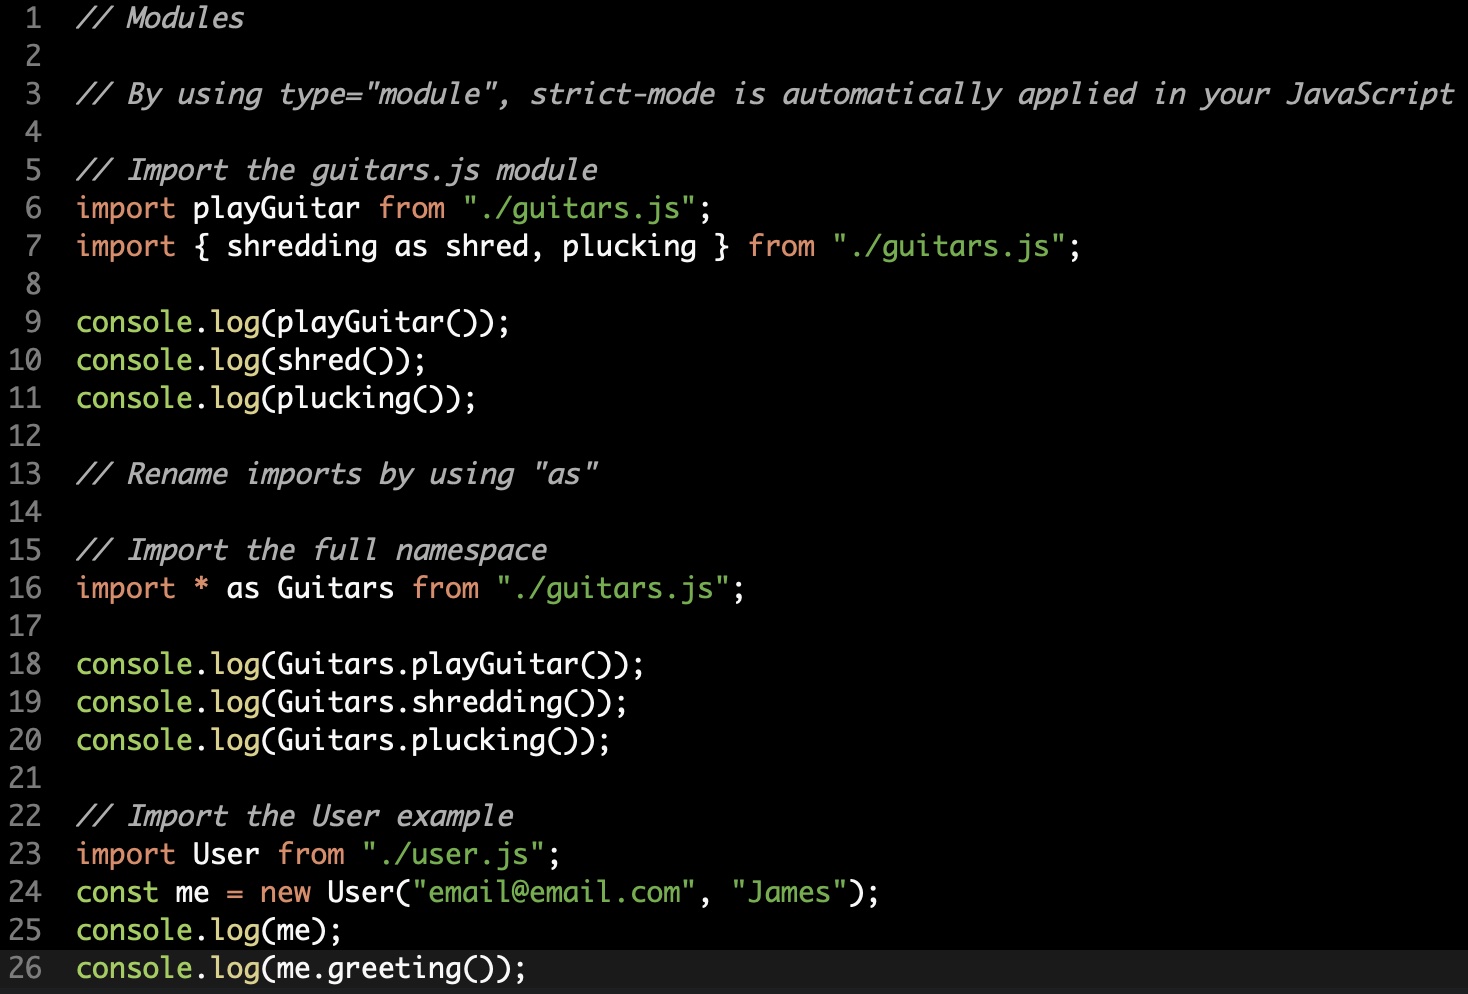
Task: Click the "./user.js" string literal
Action: [453, 854]
